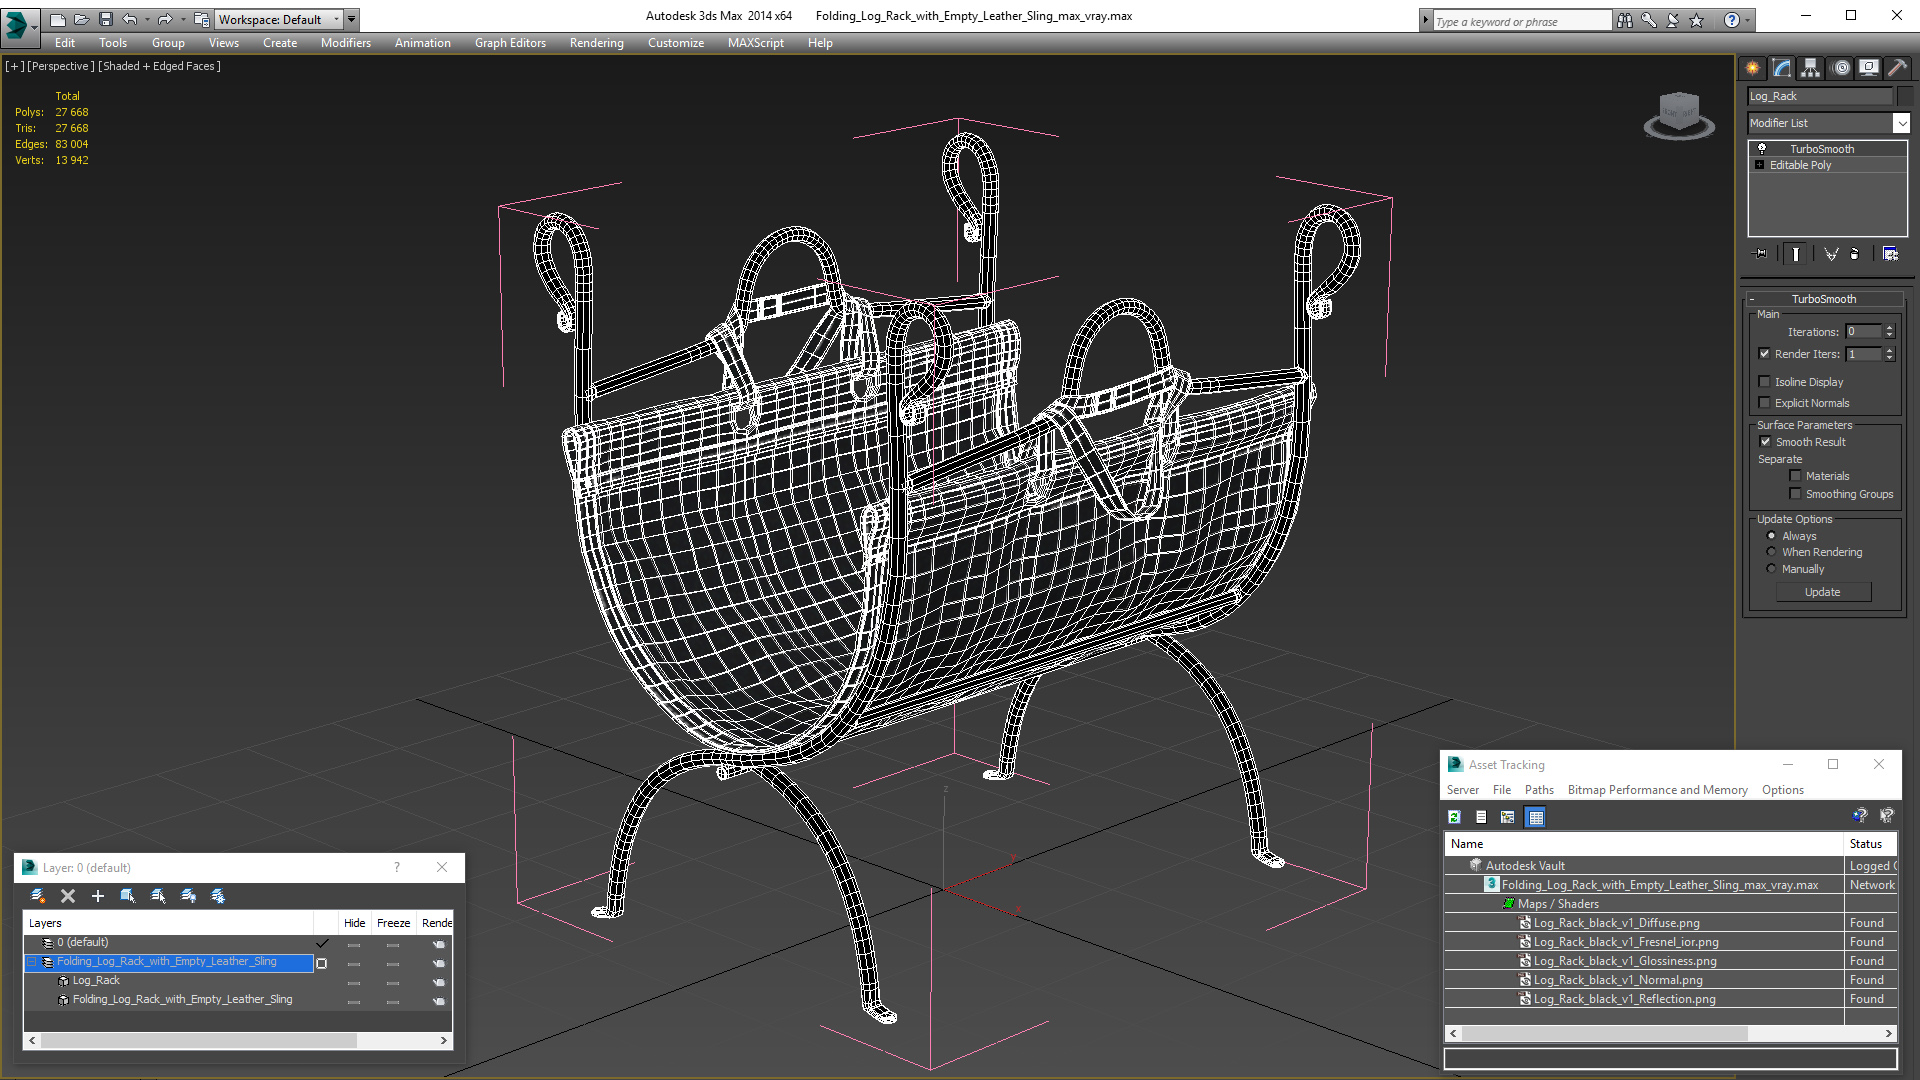Open Configure Modifier Sets icon
Viewport: 1920px width, 1080px height.
1890,254
